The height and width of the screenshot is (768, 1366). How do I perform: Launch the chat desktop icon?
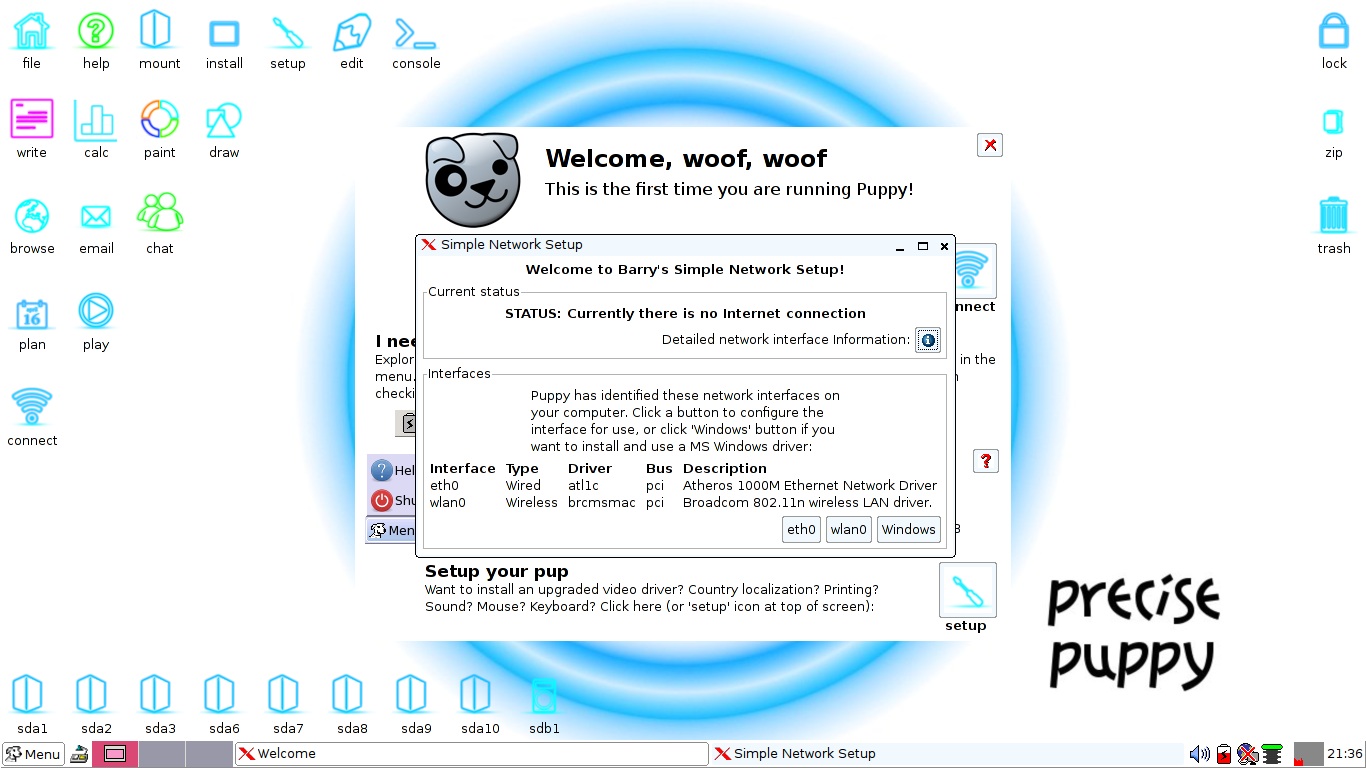click(x=160, y=213)
